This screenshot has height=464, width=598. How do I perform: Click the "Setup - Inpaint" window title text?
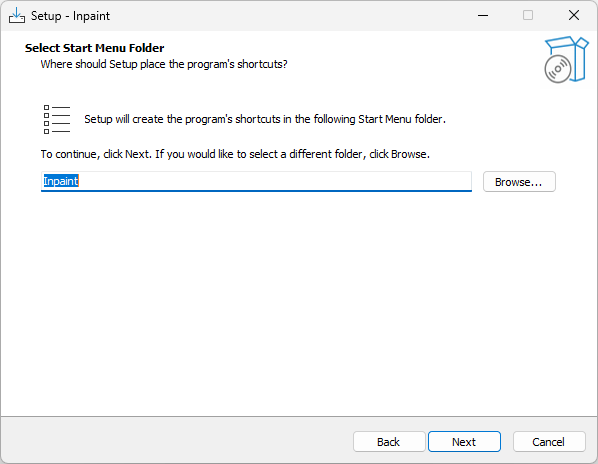[70, 16]
